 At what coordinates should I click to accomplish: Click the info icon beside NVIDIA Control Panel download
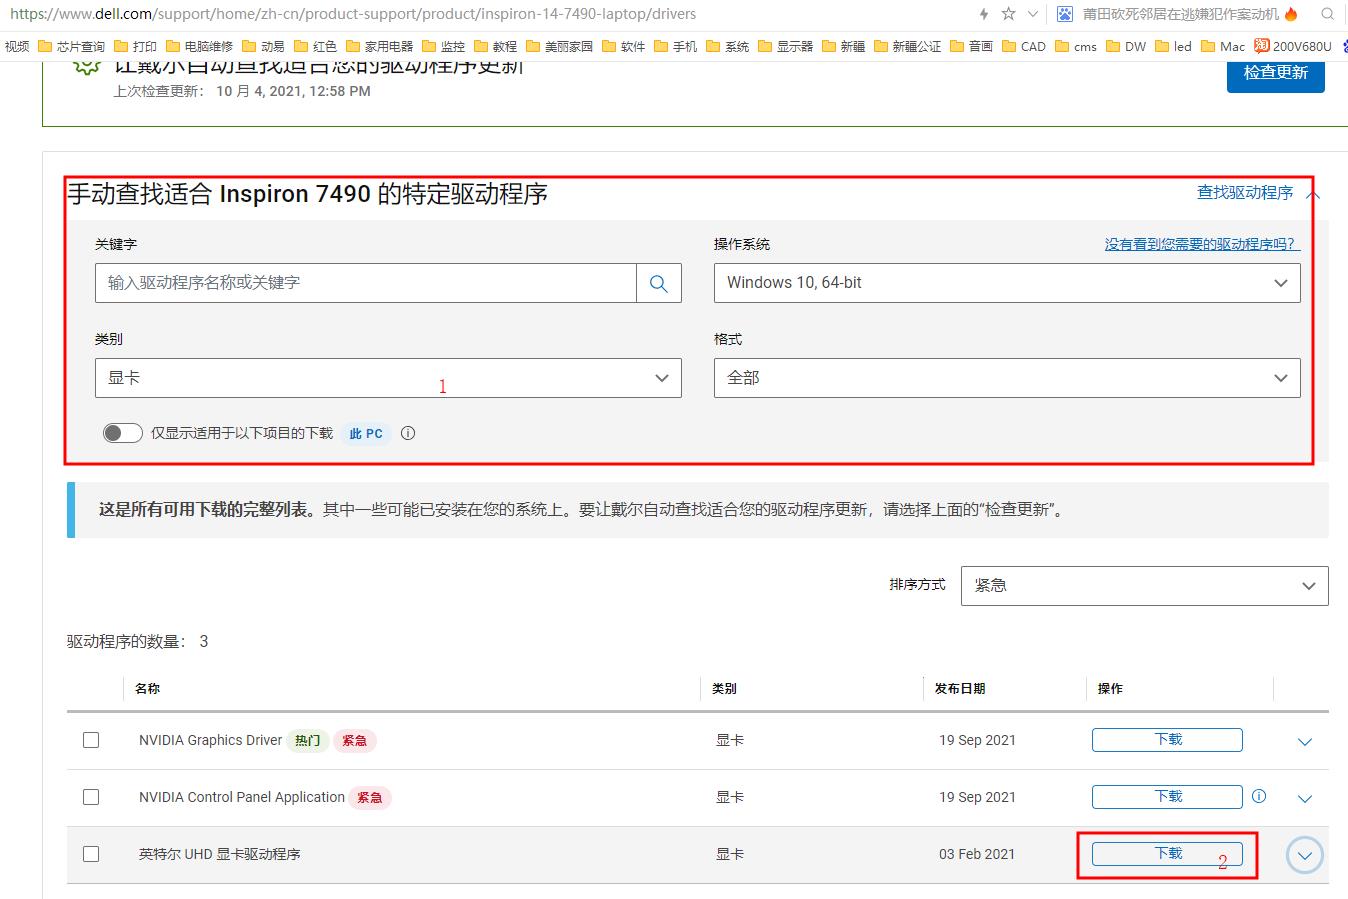1258,796
